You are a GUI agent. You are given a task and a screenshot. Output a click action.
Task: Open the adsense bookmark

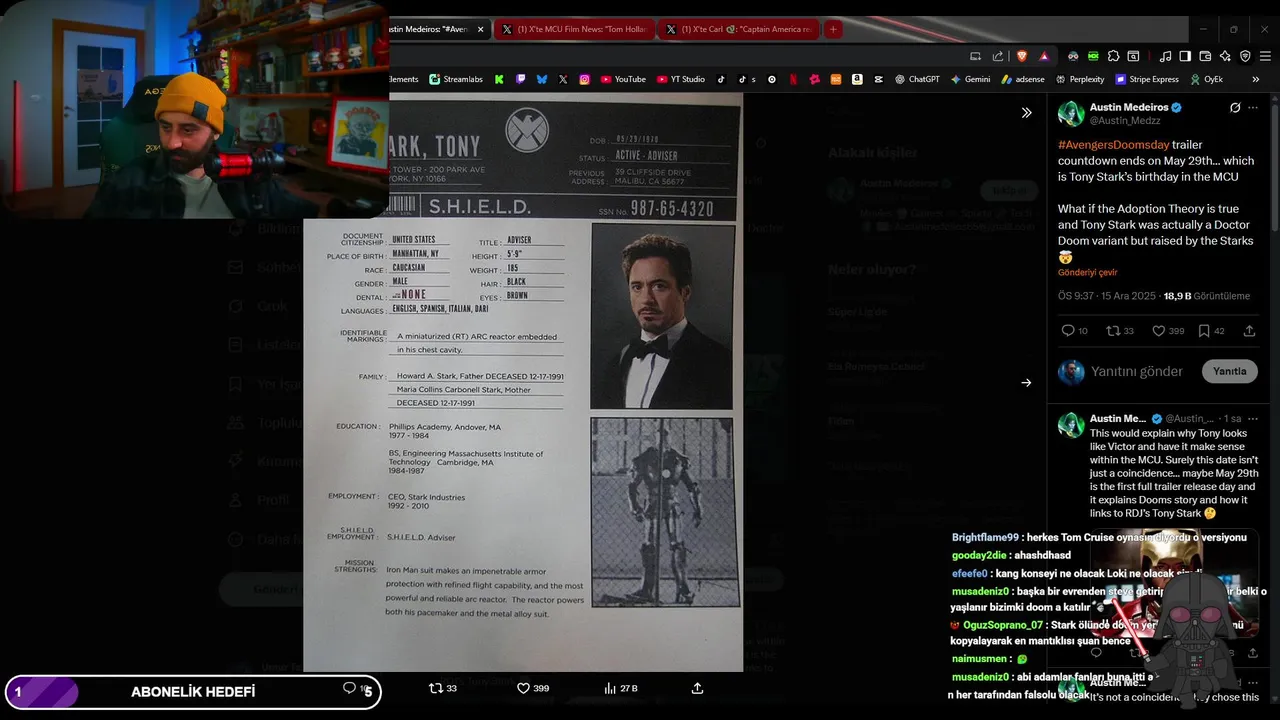point(1023,79)
